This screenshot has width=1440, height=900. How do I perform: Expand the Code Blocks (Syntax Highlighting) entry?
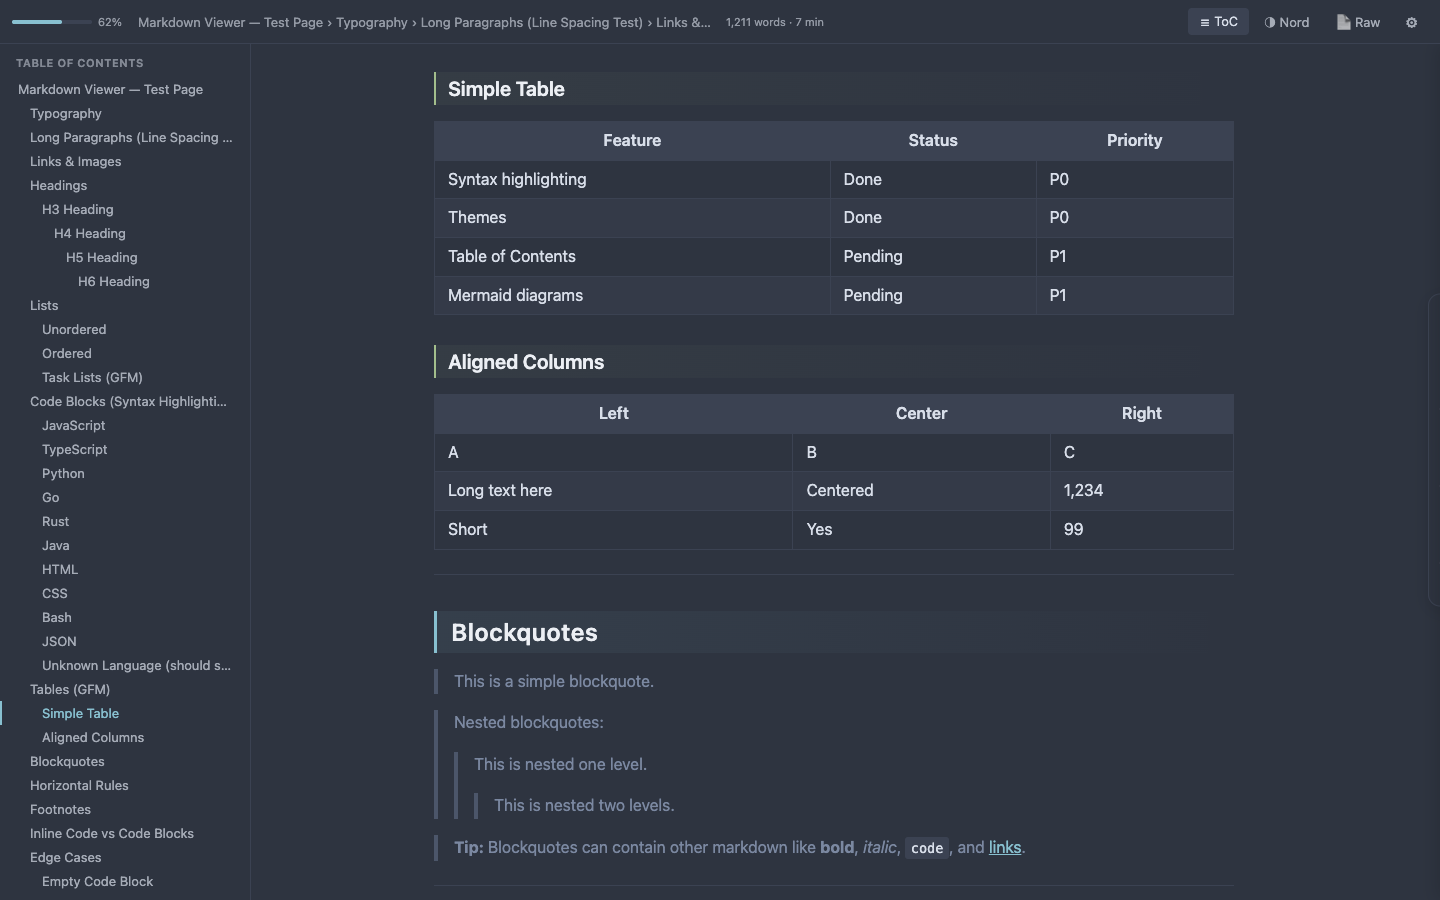click(128, 401)
